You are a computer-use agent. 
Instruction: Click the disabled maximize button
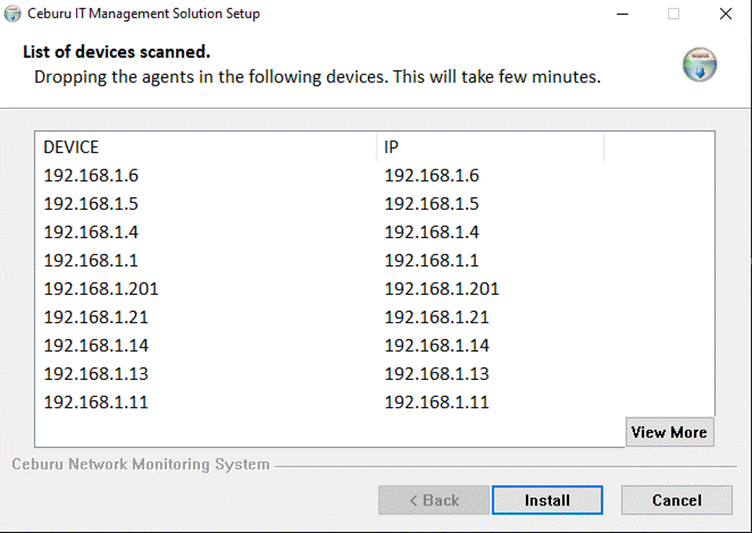pos(673,14)
